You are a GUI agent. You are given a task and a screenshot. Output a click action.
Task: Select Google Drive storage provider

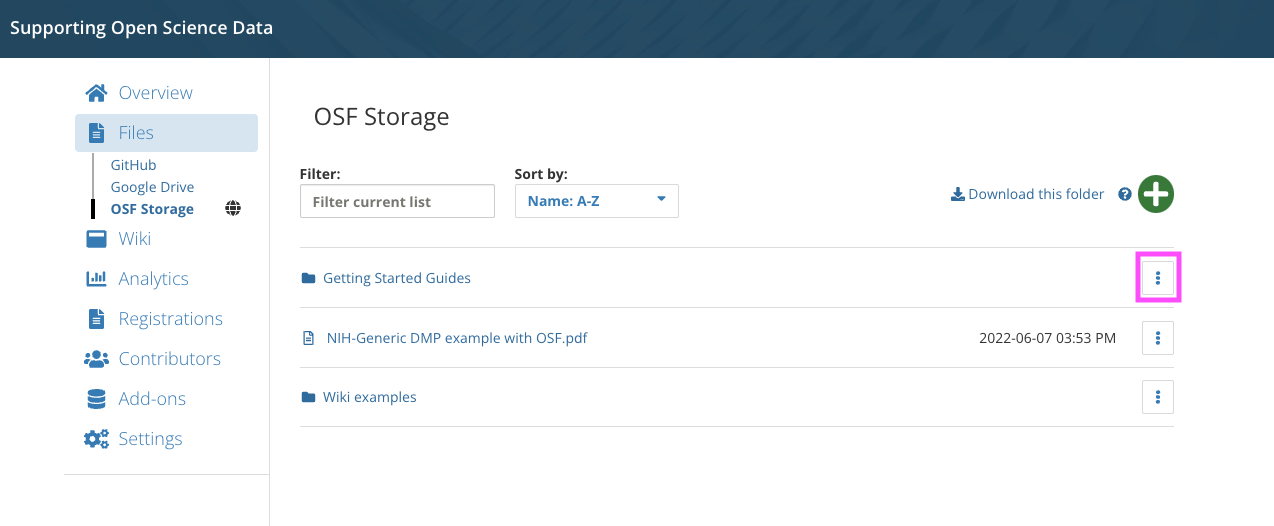coord(152,187)
